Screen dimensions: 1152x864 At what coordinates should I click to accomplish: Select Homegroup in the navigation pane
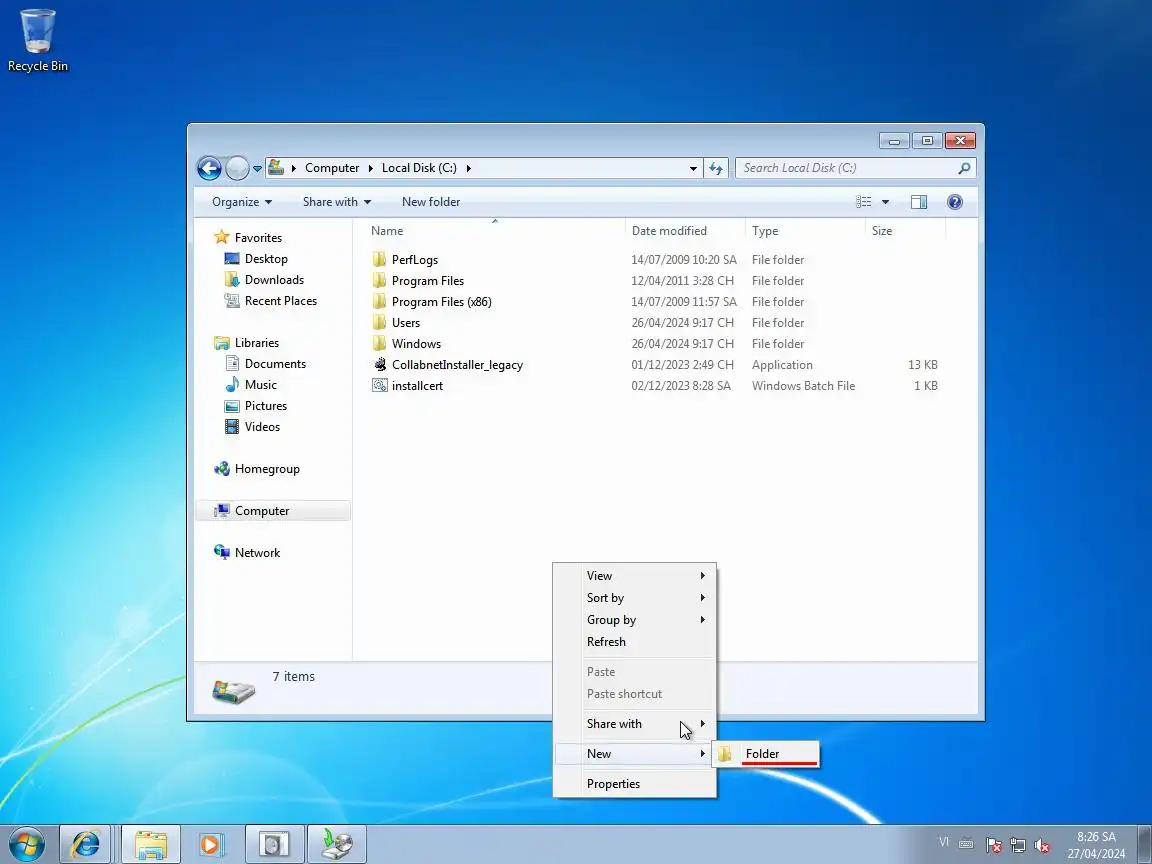click(x=267, y=469)
